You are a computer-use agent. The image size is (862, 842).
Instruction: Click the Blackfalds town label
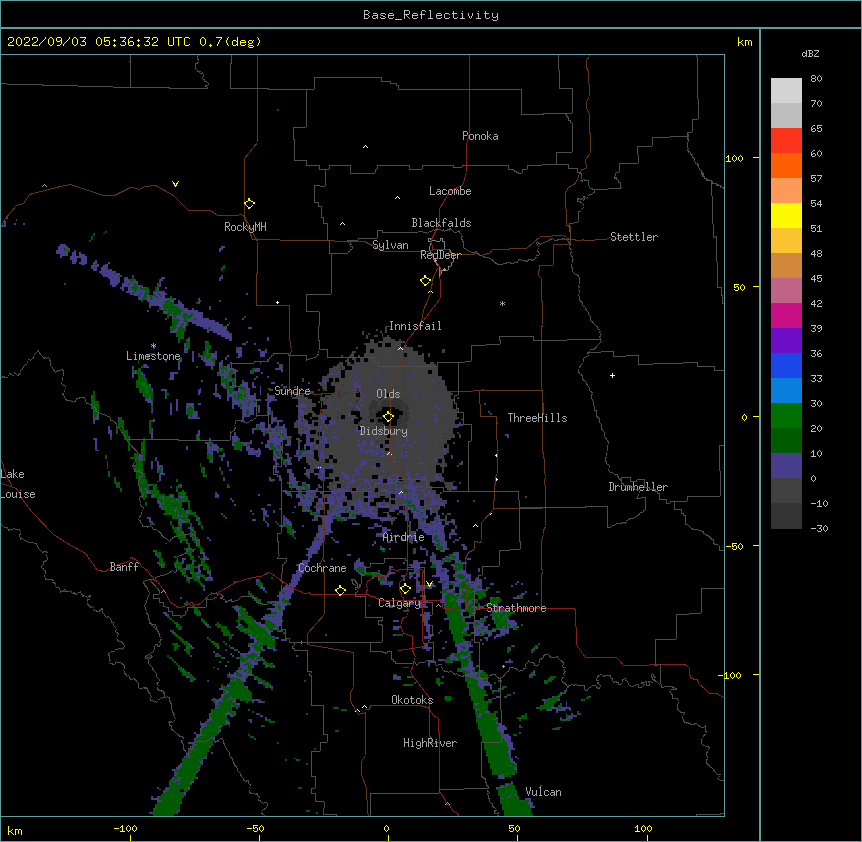point(441,223)
